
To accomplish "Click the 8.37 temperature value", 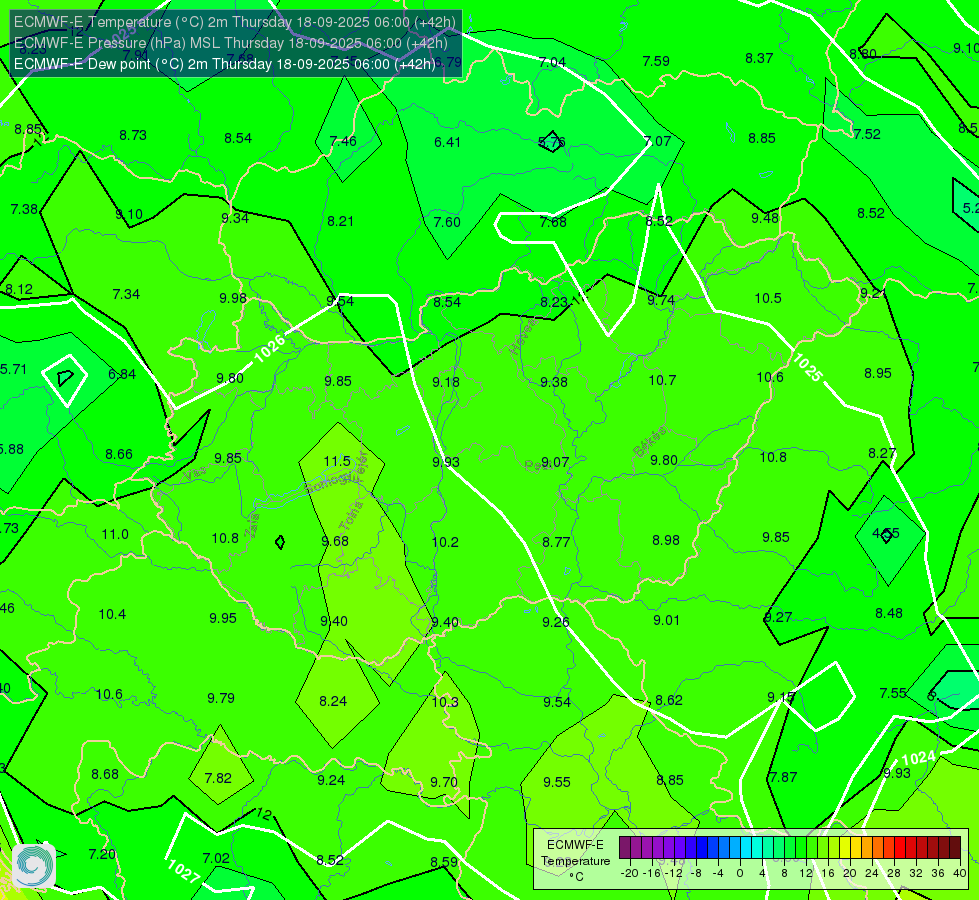I will (x=759, y=58).
